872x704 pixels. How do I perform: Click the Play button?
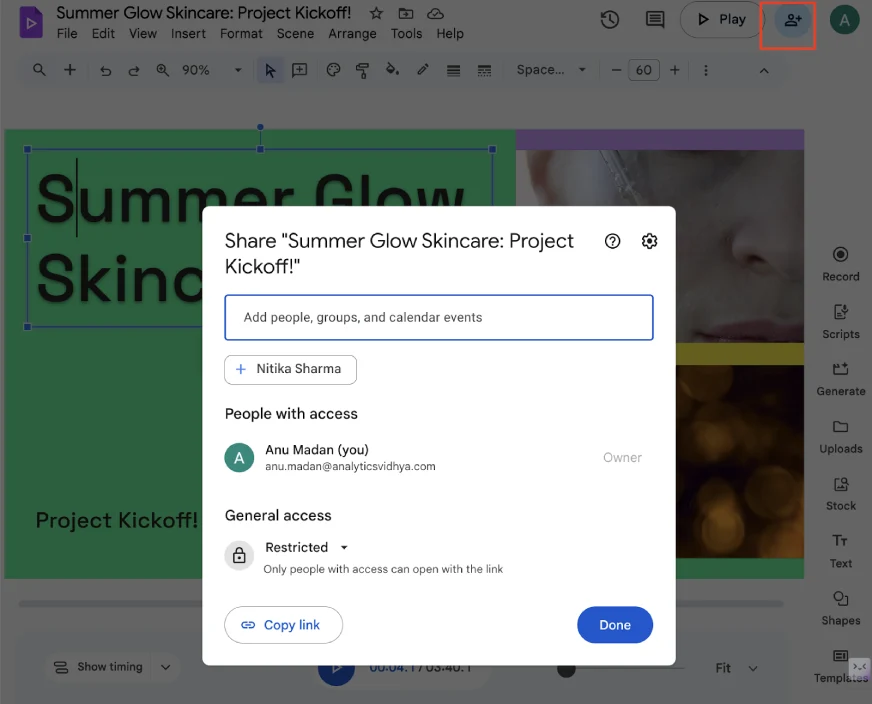click(x=721, y=19)
